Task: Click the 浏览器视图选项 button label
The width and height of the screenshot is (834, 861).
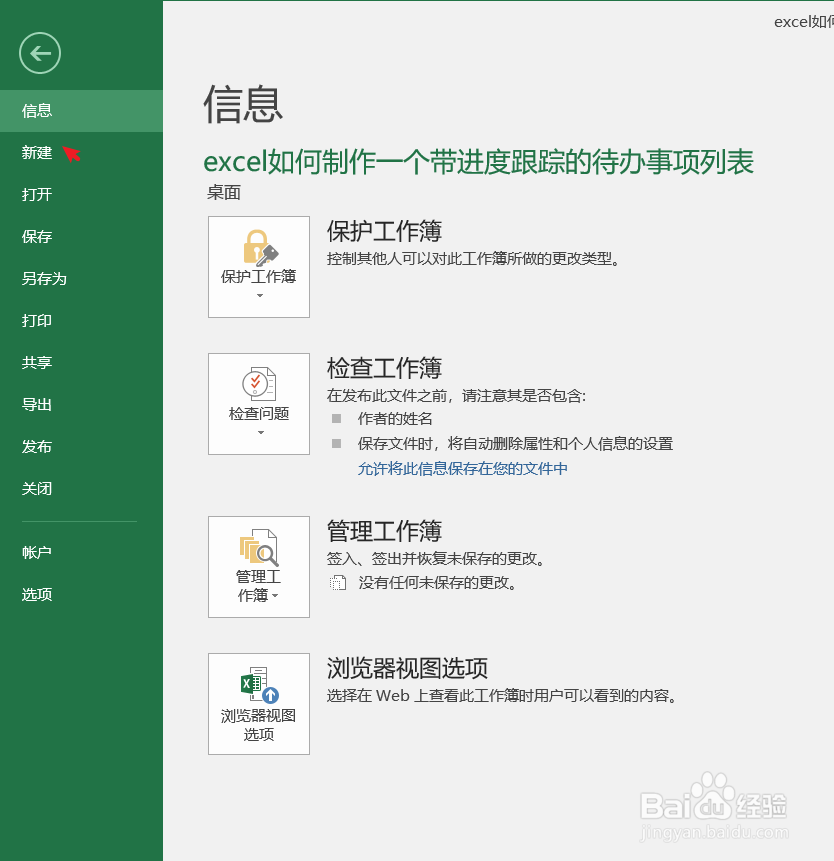Action: [259, 725]
